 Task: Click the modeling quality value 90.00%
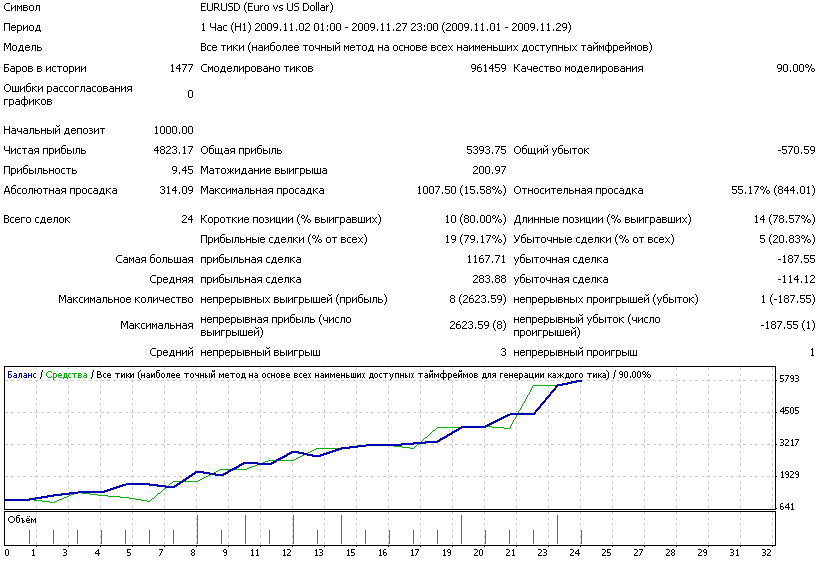click(796, 68)
